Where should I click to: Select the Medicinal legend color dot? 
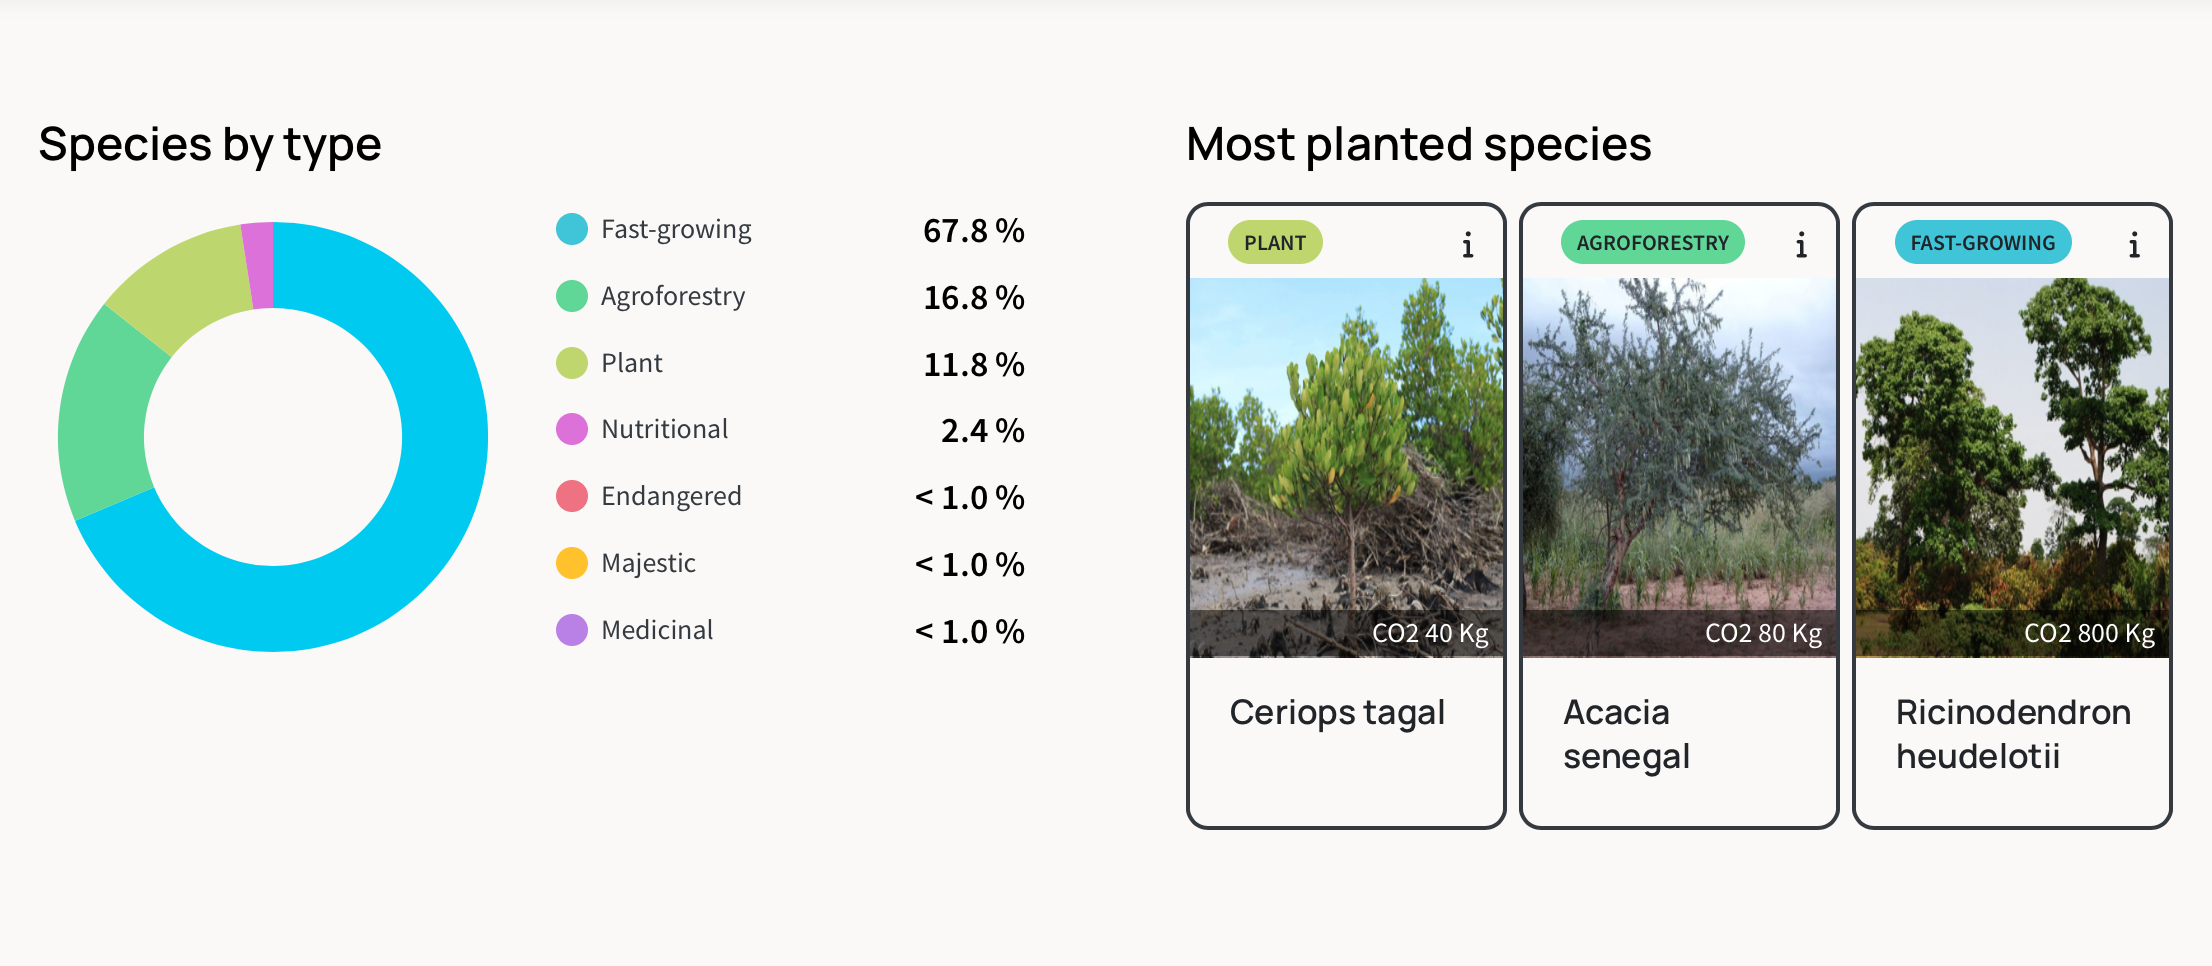click(x=572, y=630)
